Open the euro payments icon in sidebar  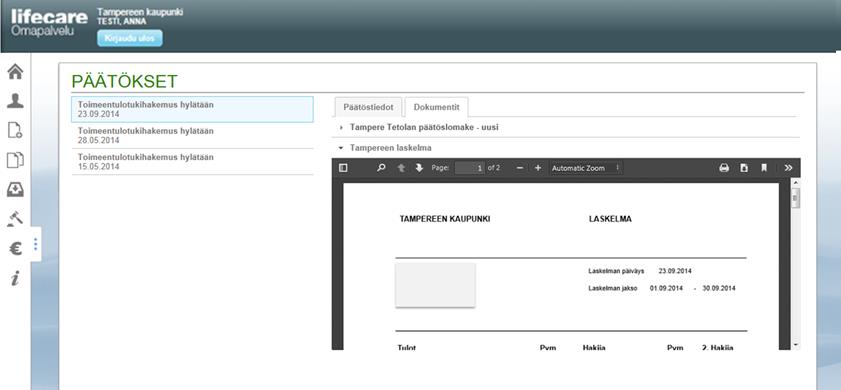click(16, 248)
